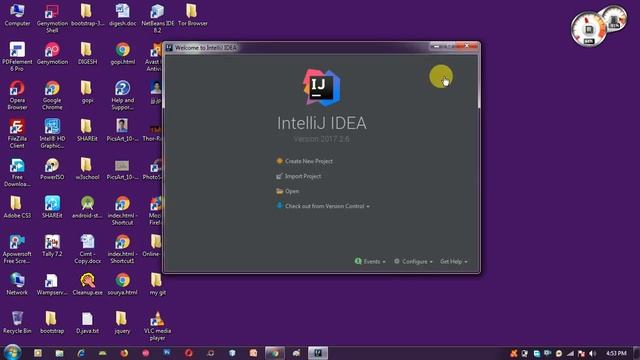Screen dimensions: 640x360
Task: Click the volume icon in system tray
Action: (x=592, y=353)
